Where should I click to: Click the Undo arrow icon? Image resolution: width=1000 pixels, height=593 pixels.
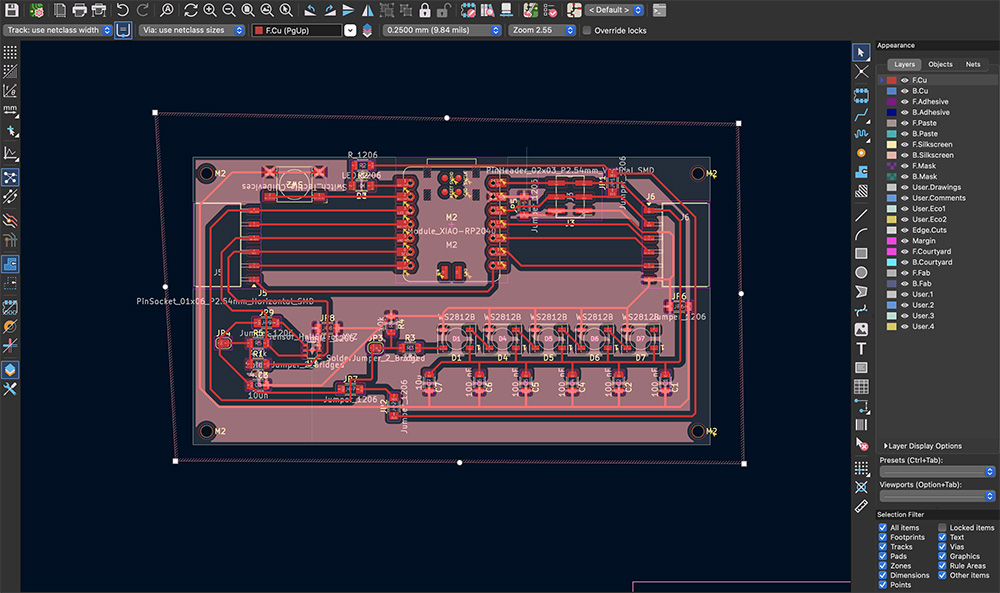point(122,10)
